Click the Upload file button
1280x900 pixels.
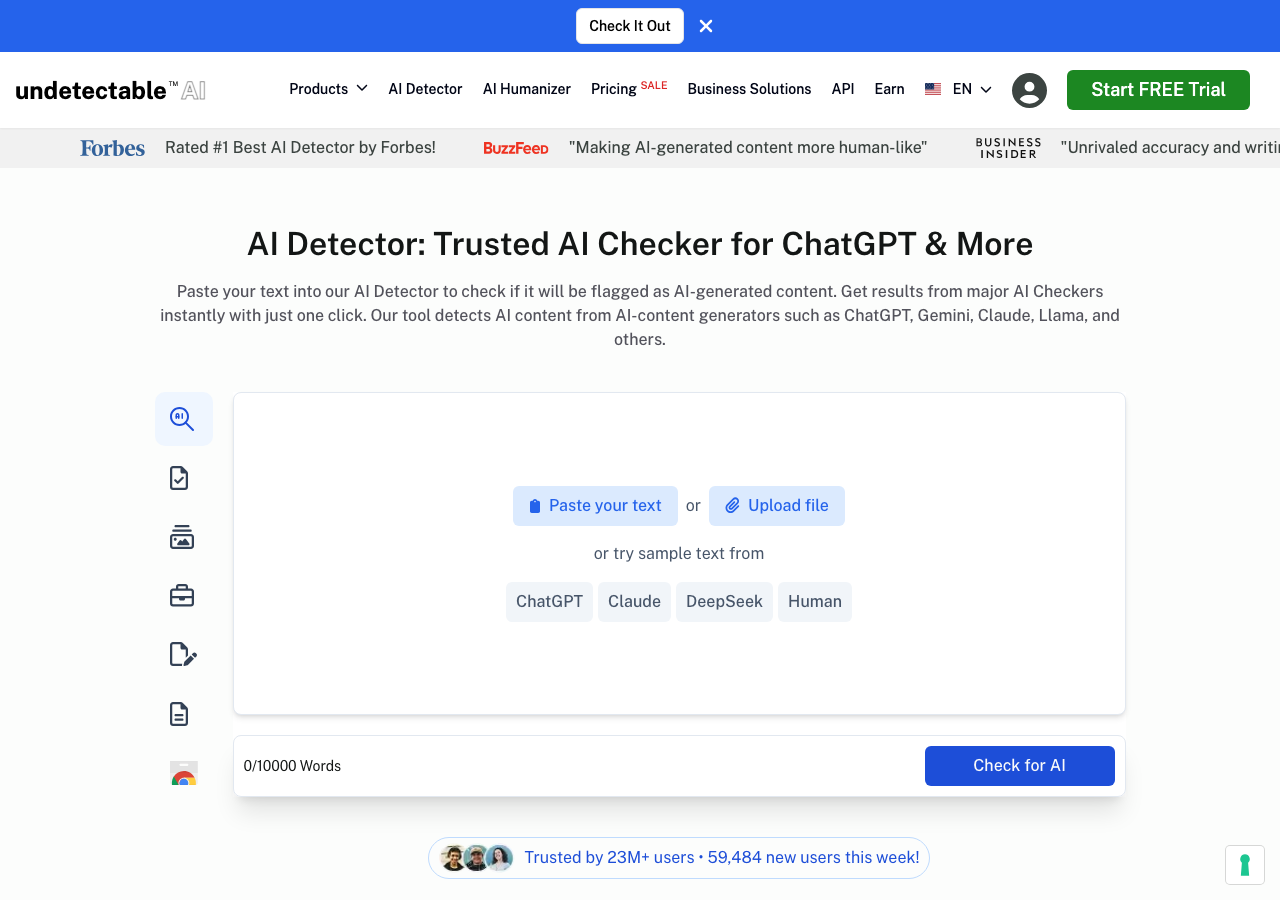777,506
